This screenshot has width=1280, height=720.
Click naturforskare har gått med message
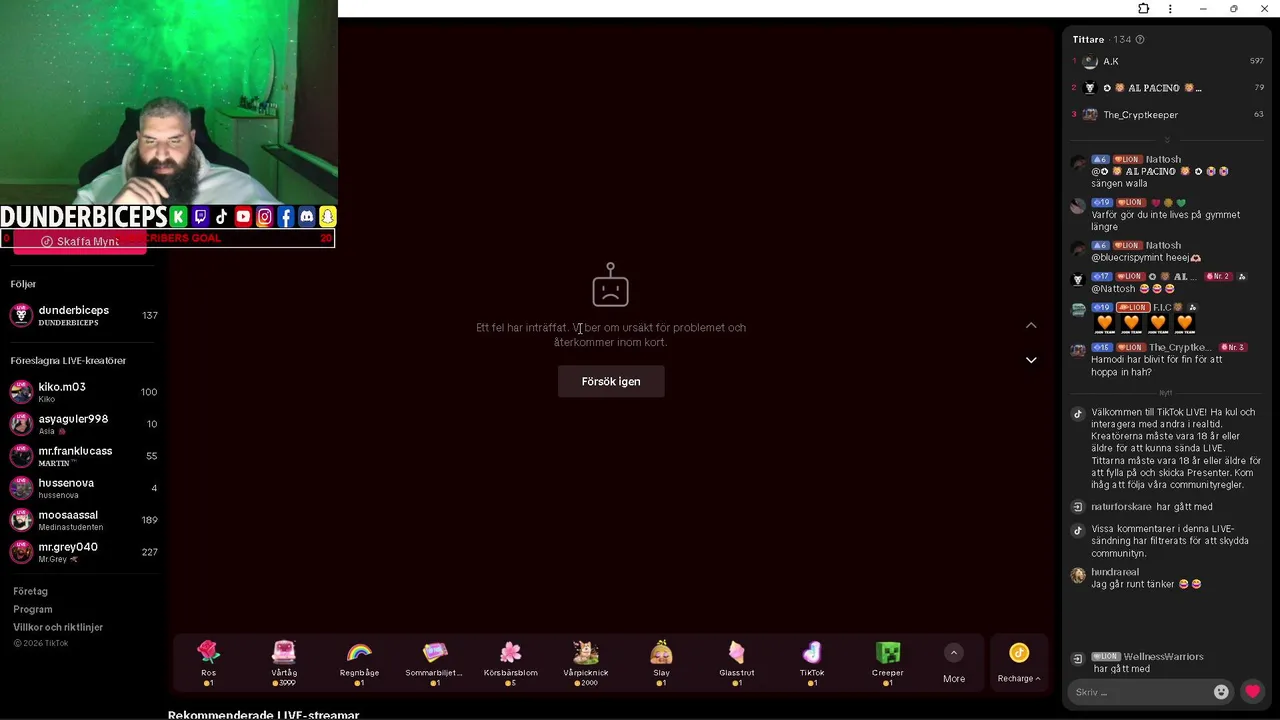[1151, 507]
